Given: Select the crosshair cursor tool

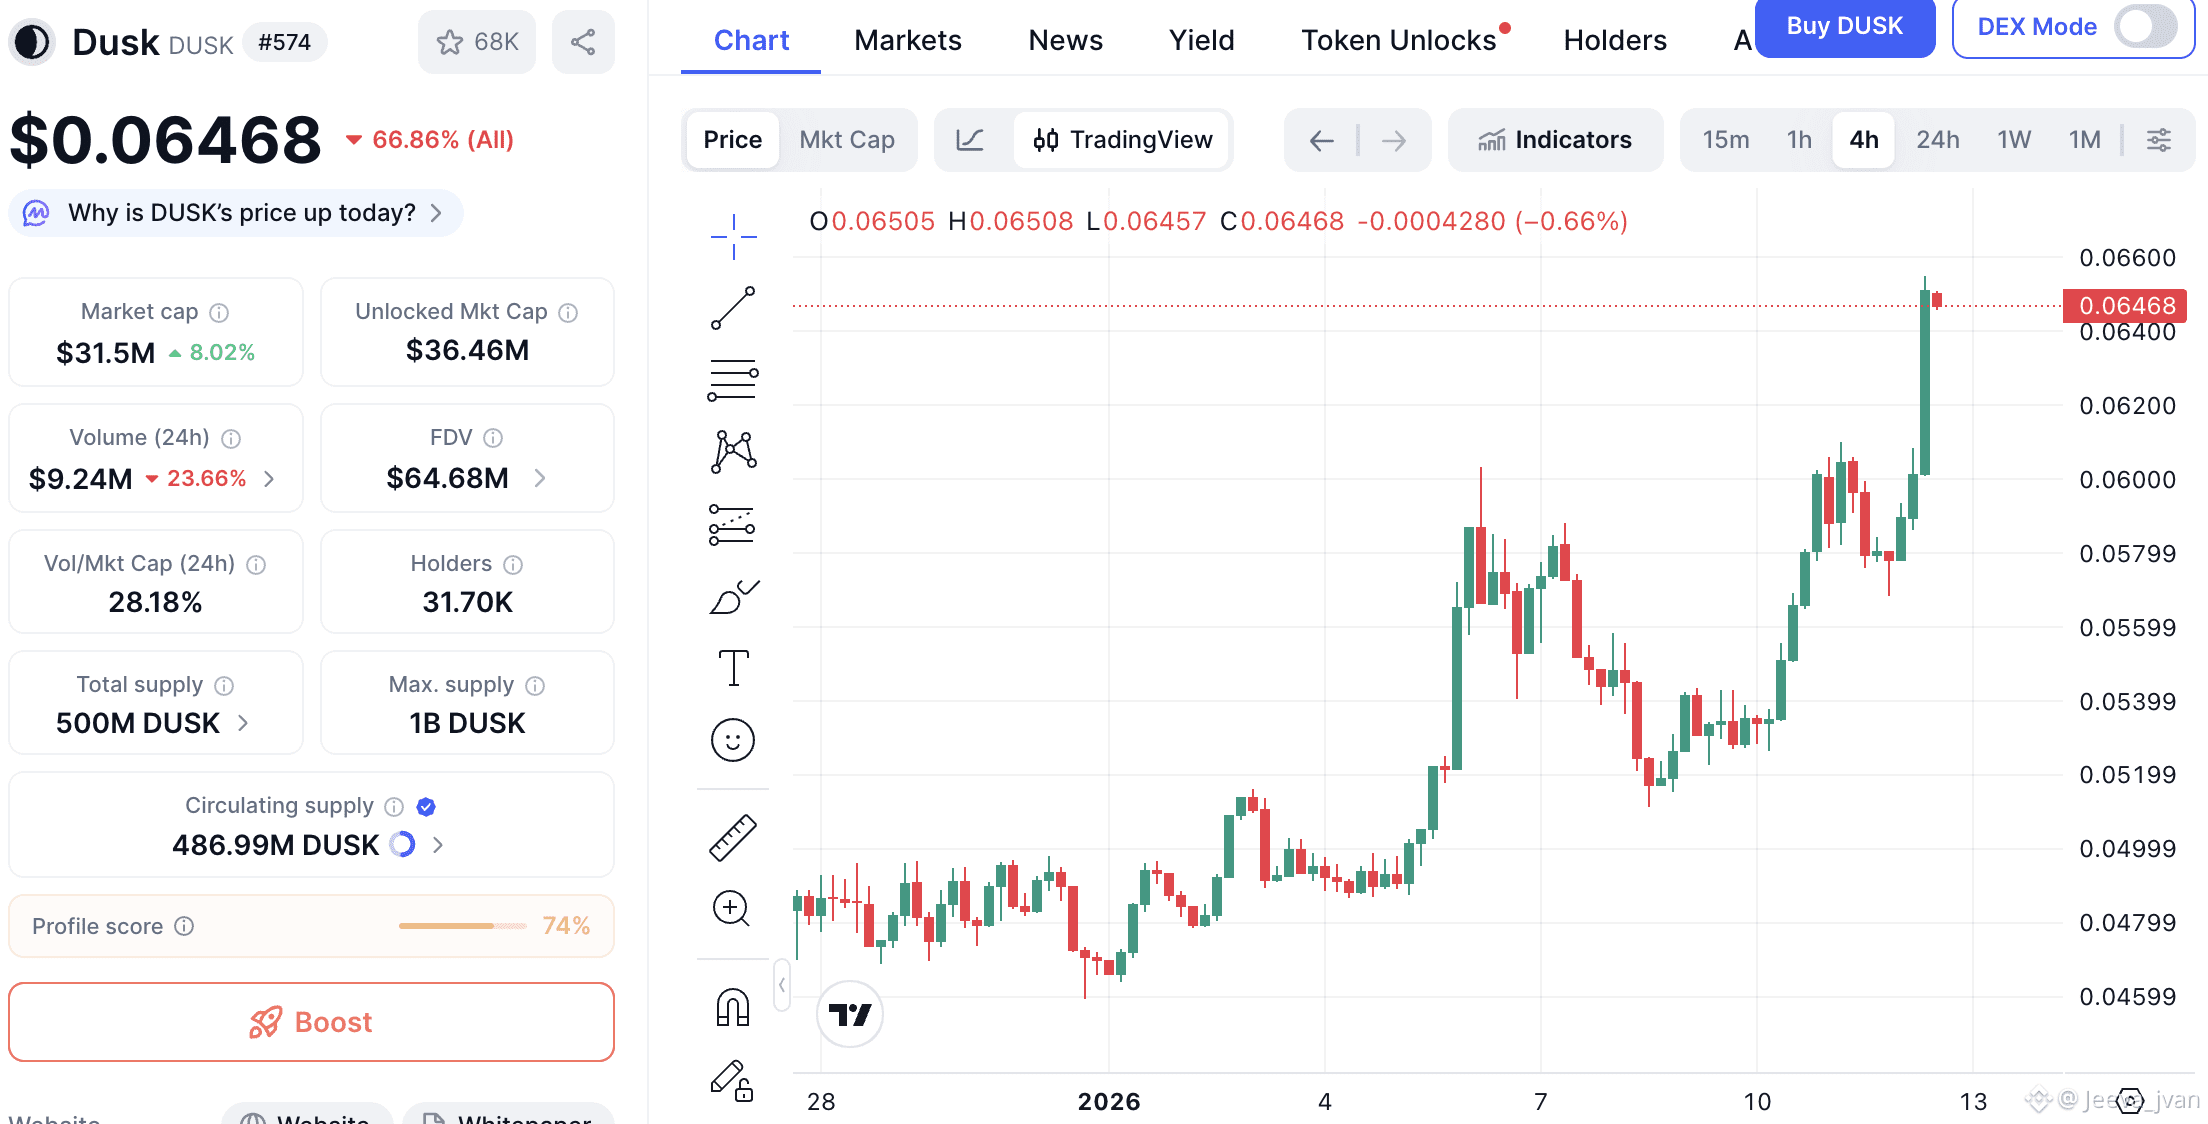Looking at the screenshot, I should 733,237.
